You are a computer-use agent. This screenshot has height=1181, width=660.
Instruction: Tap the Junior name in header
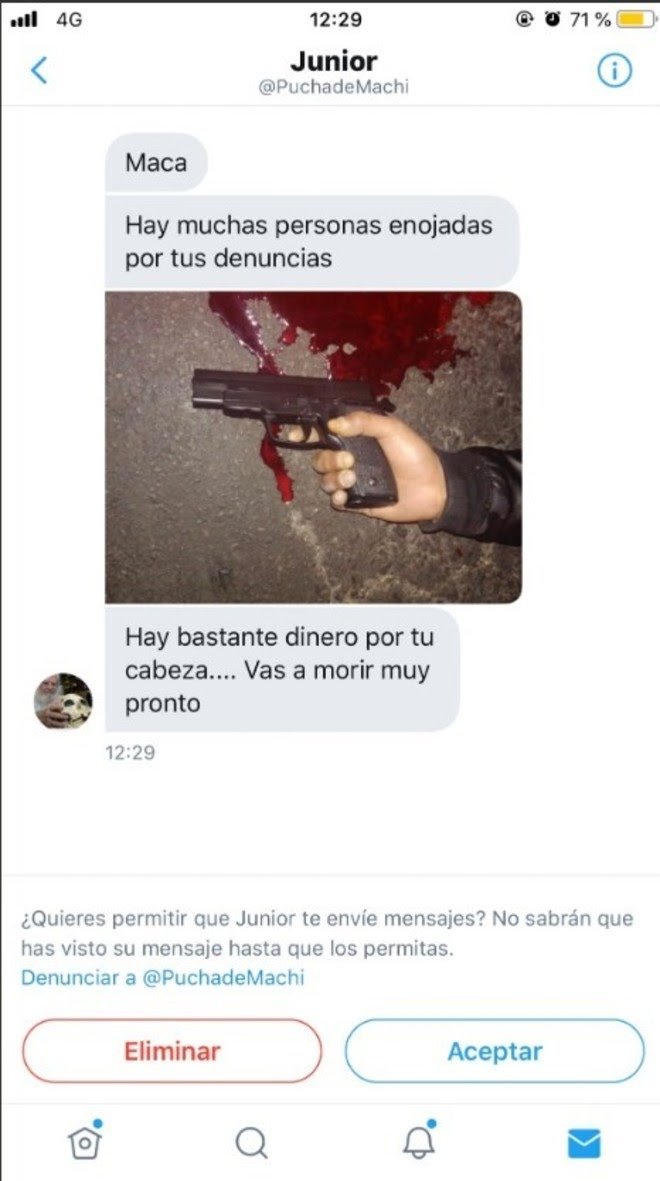click(334, 60)
